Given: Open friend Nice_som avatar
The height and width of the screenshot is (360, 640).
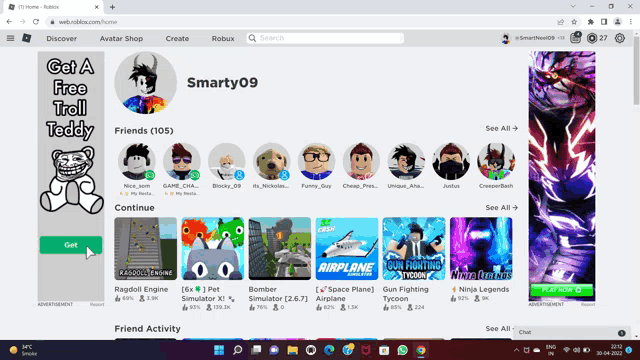Looking at the screenshot, I should pos(137,161).
